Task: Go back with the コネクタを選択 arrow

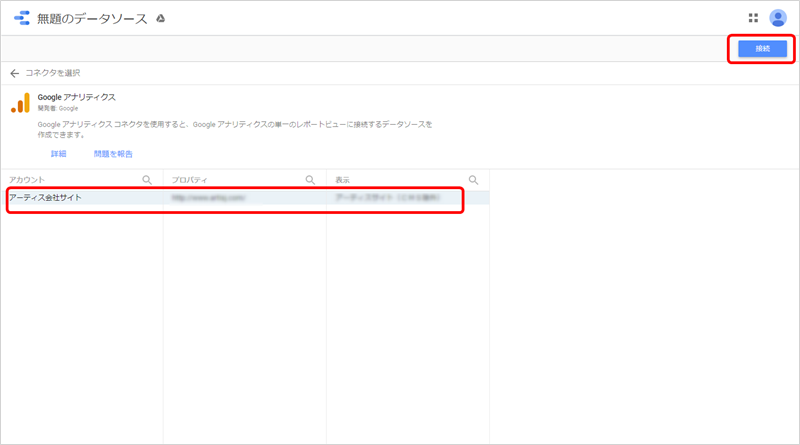Action: click(14, 73)
